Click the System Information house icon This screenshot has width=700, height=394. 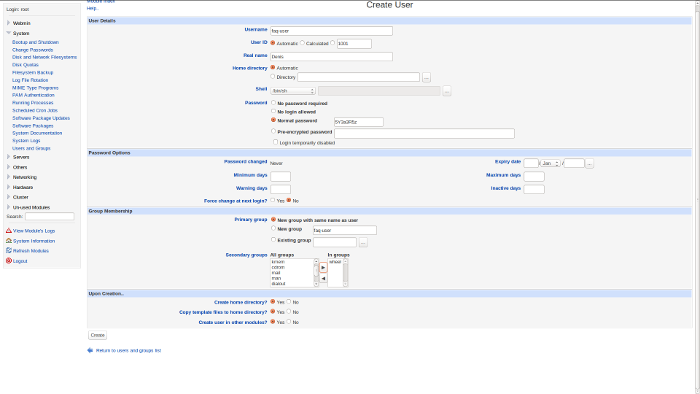tap(8, 241)
